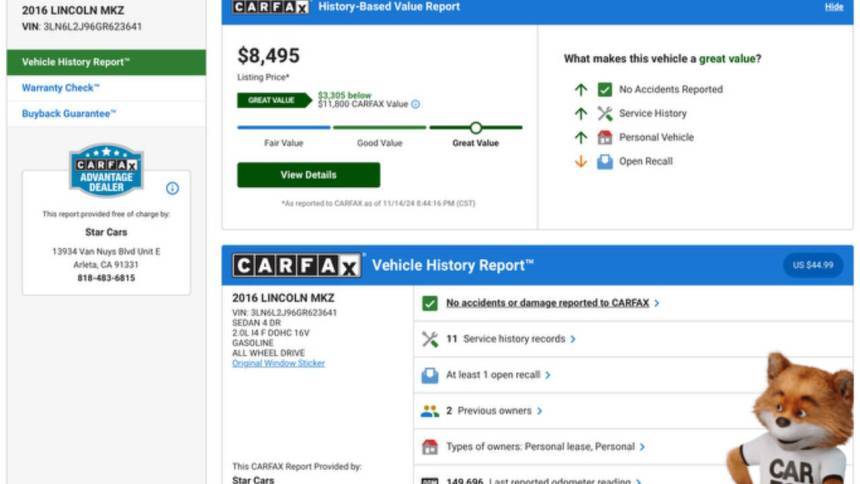Viewport: 860px width, 484px height.
Task: Click the VIN number in the sidebar
Action: pos(92,26)
